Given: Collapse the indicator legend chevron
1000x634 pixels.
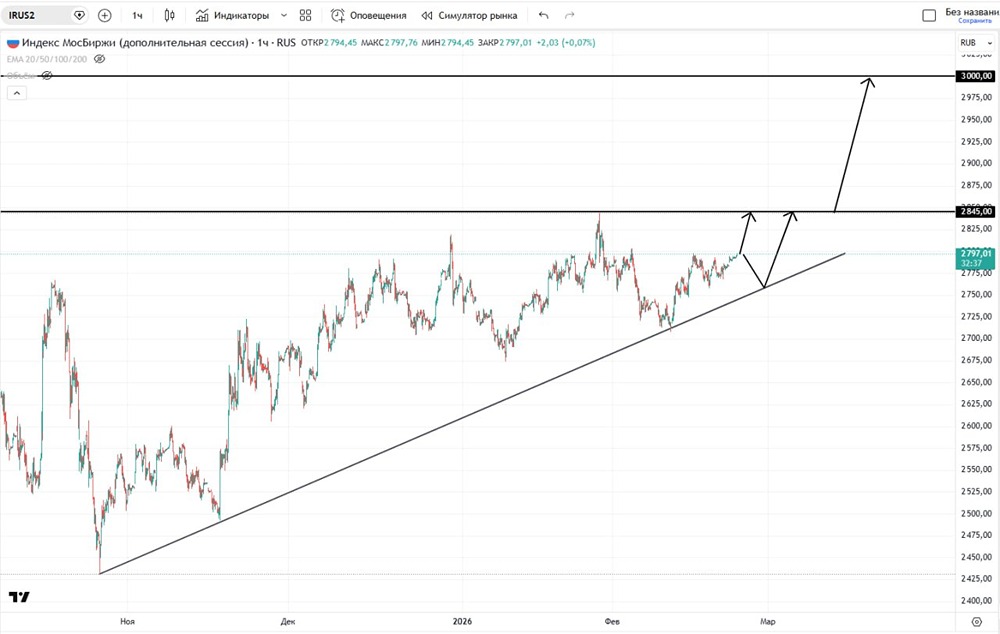Looking at the screenshot, I should coord(17,93).
